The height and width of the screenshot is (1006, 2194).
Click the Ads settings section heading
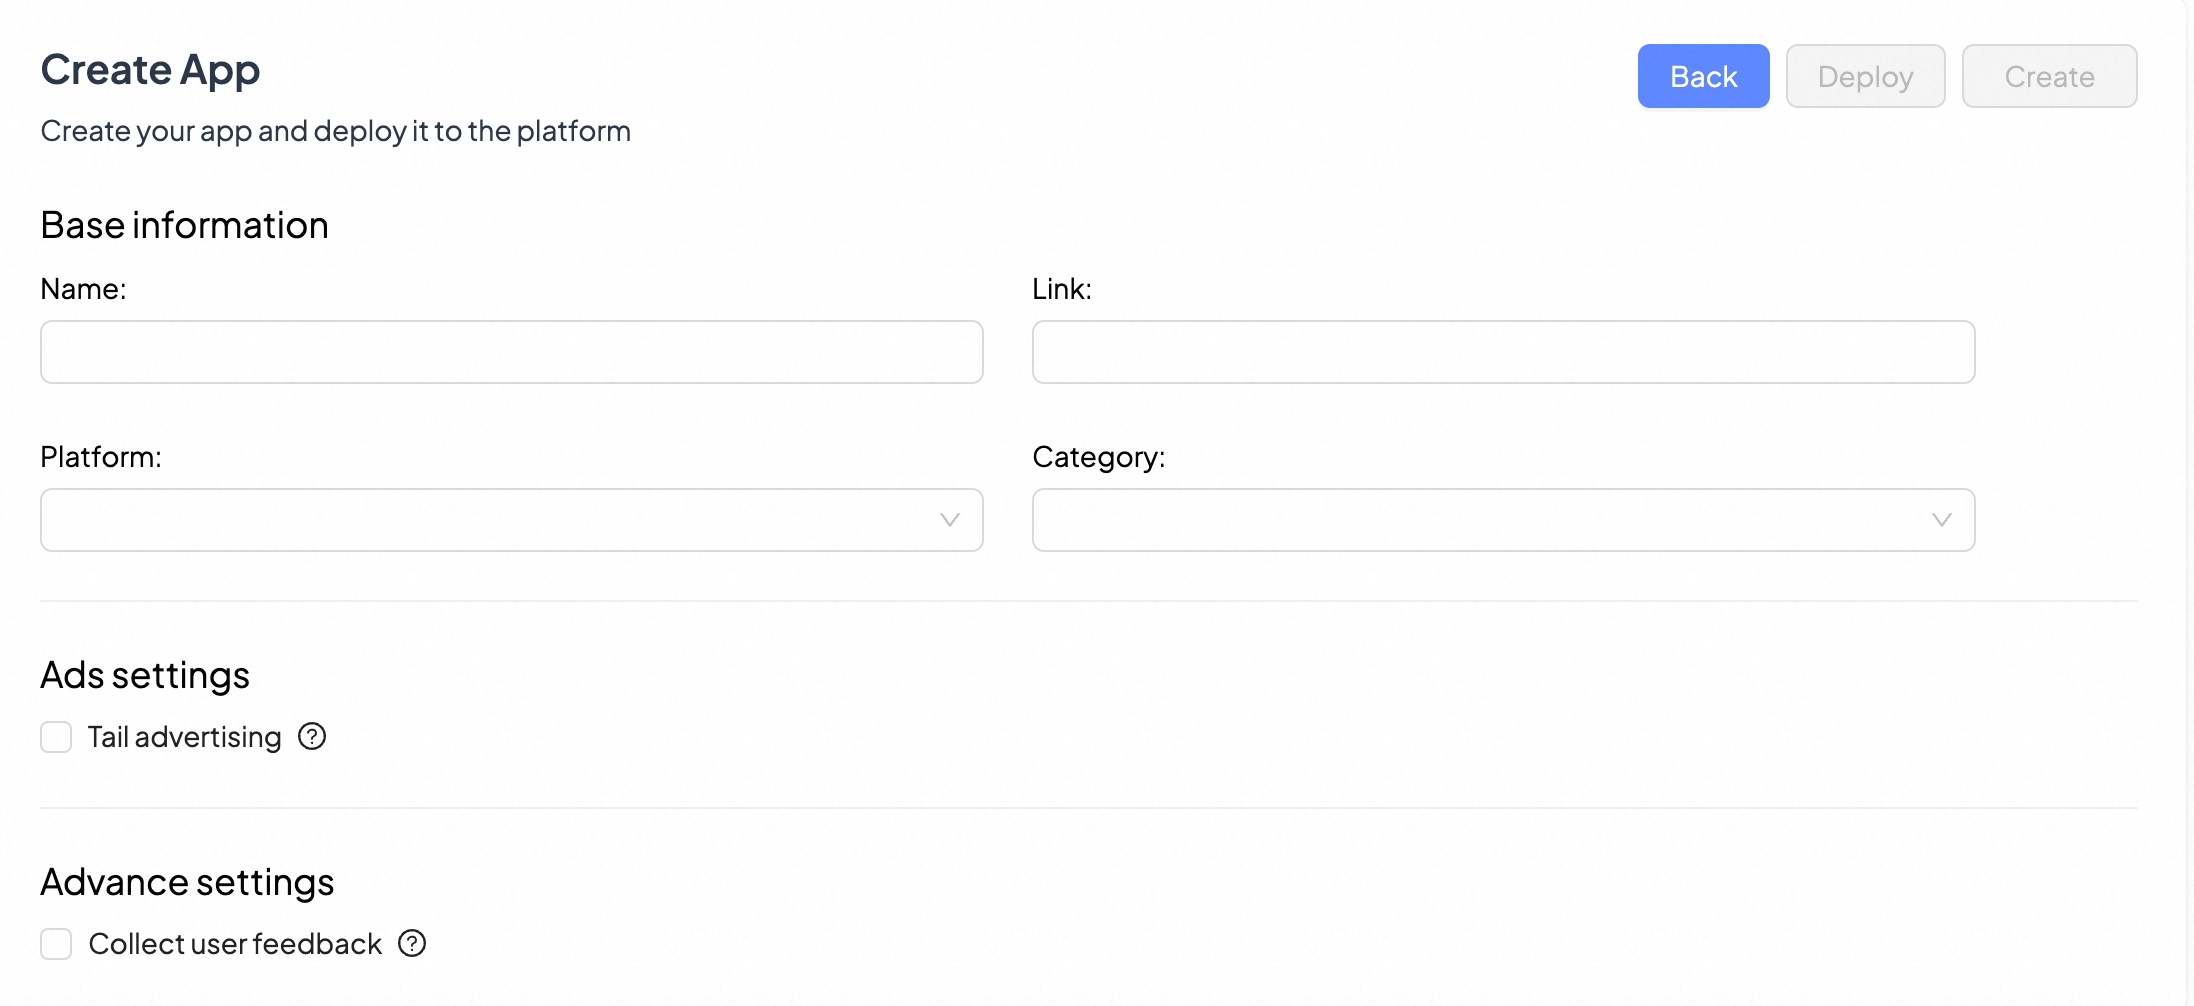[x=145, y=675]
